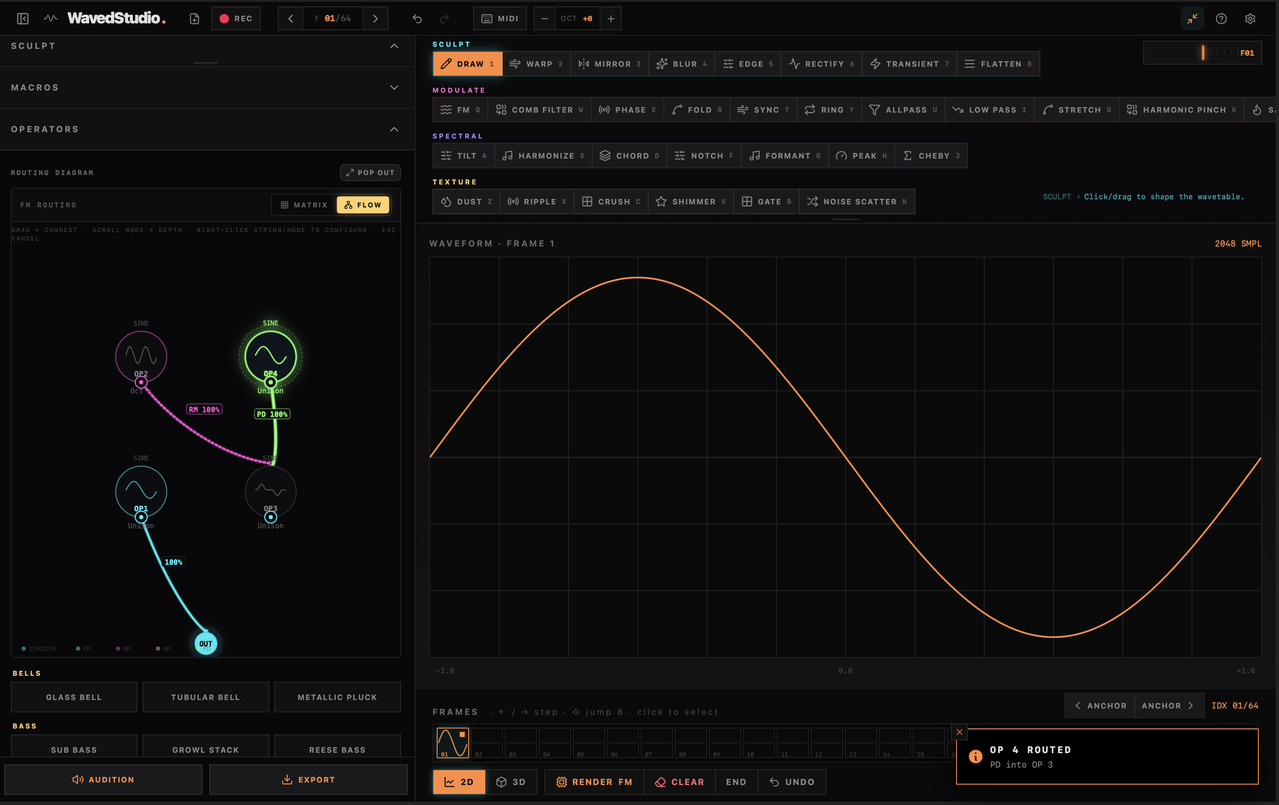
Task: Choose the Stretch tool
Action: 1076,110
